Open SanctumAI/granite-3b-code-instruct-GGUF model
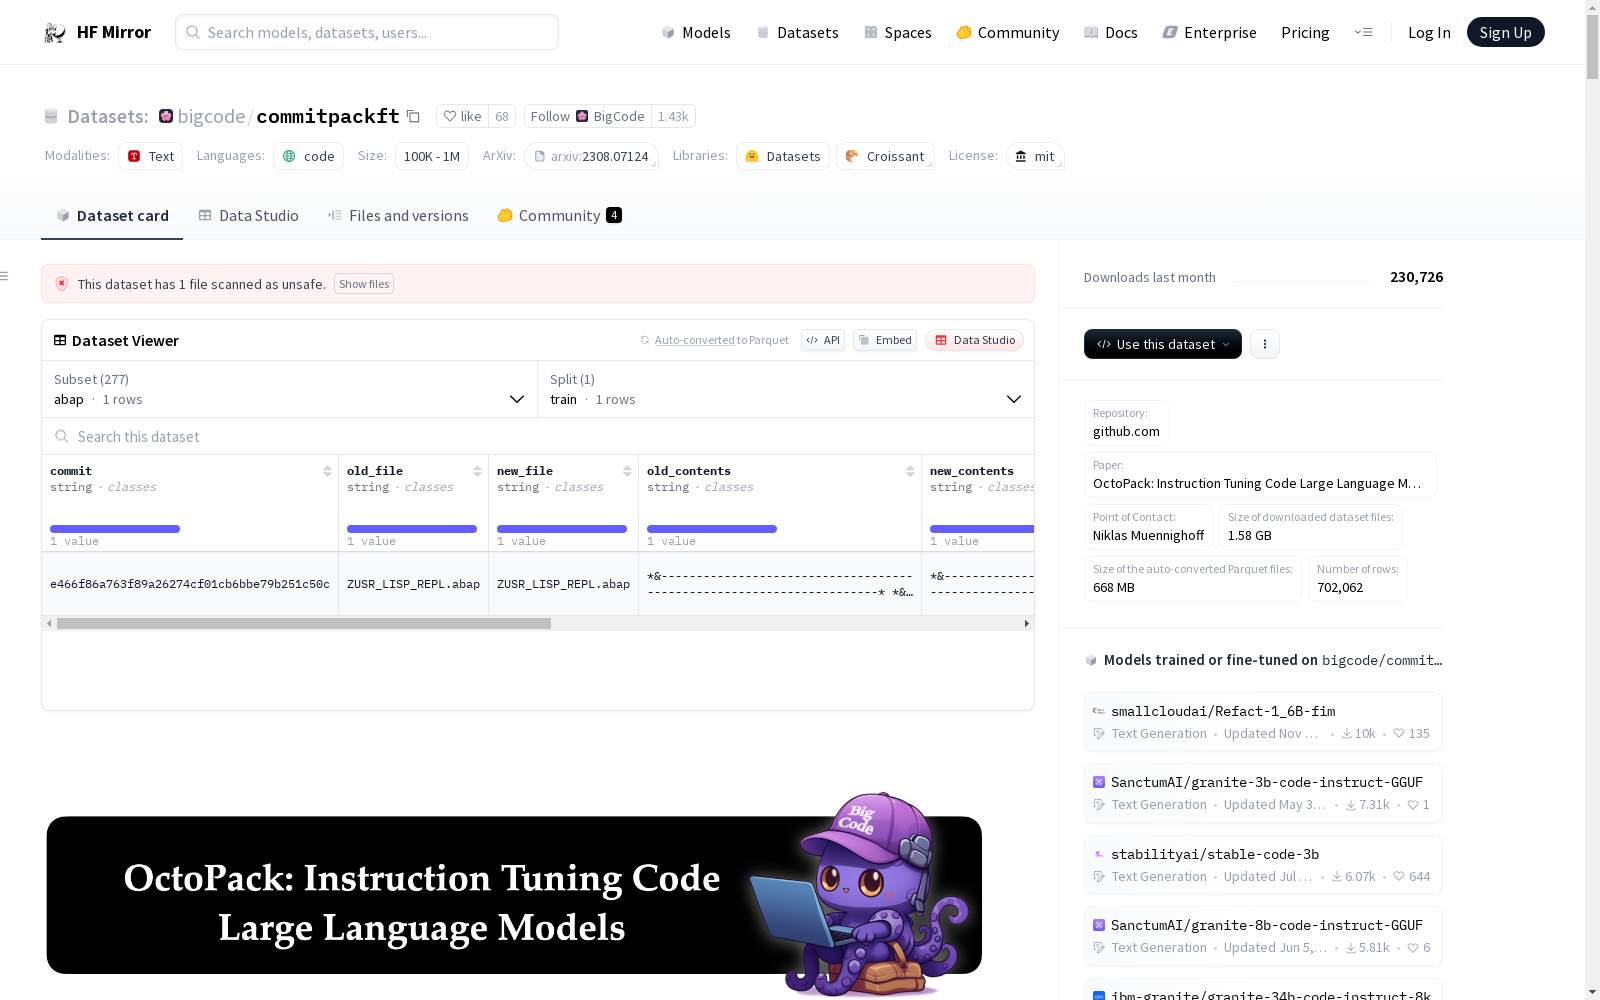The height and width of the screenshot is (1000, 1600). tap(1263, 793)
